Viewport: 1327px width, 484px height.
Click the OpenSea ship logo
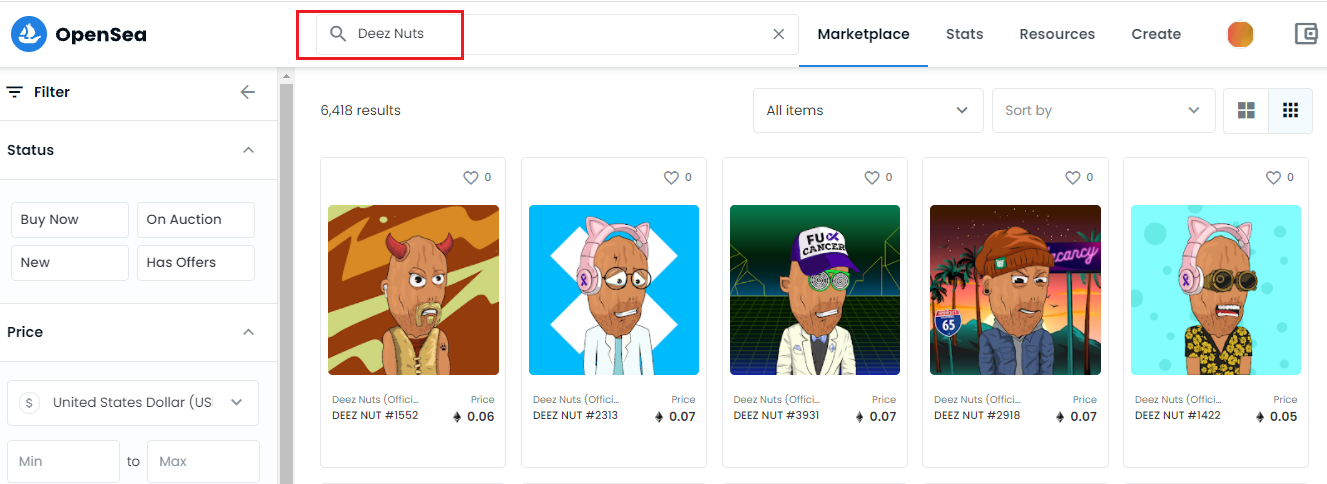(x=29, y=34)
